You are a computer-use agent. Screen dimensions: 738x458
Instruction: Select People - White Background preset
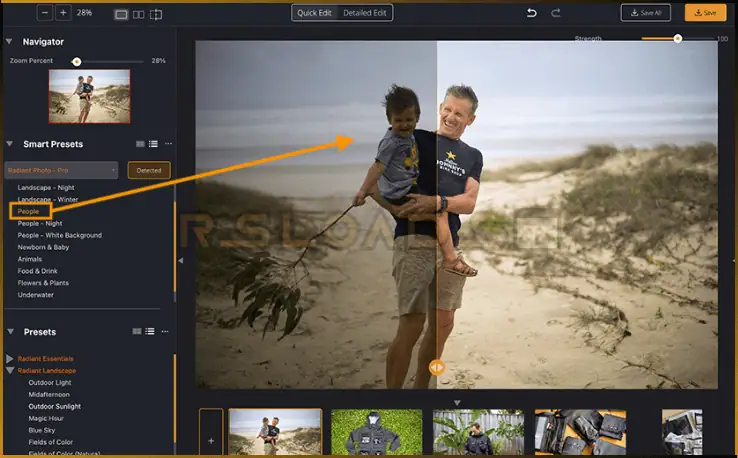click(x=60, y=235)
